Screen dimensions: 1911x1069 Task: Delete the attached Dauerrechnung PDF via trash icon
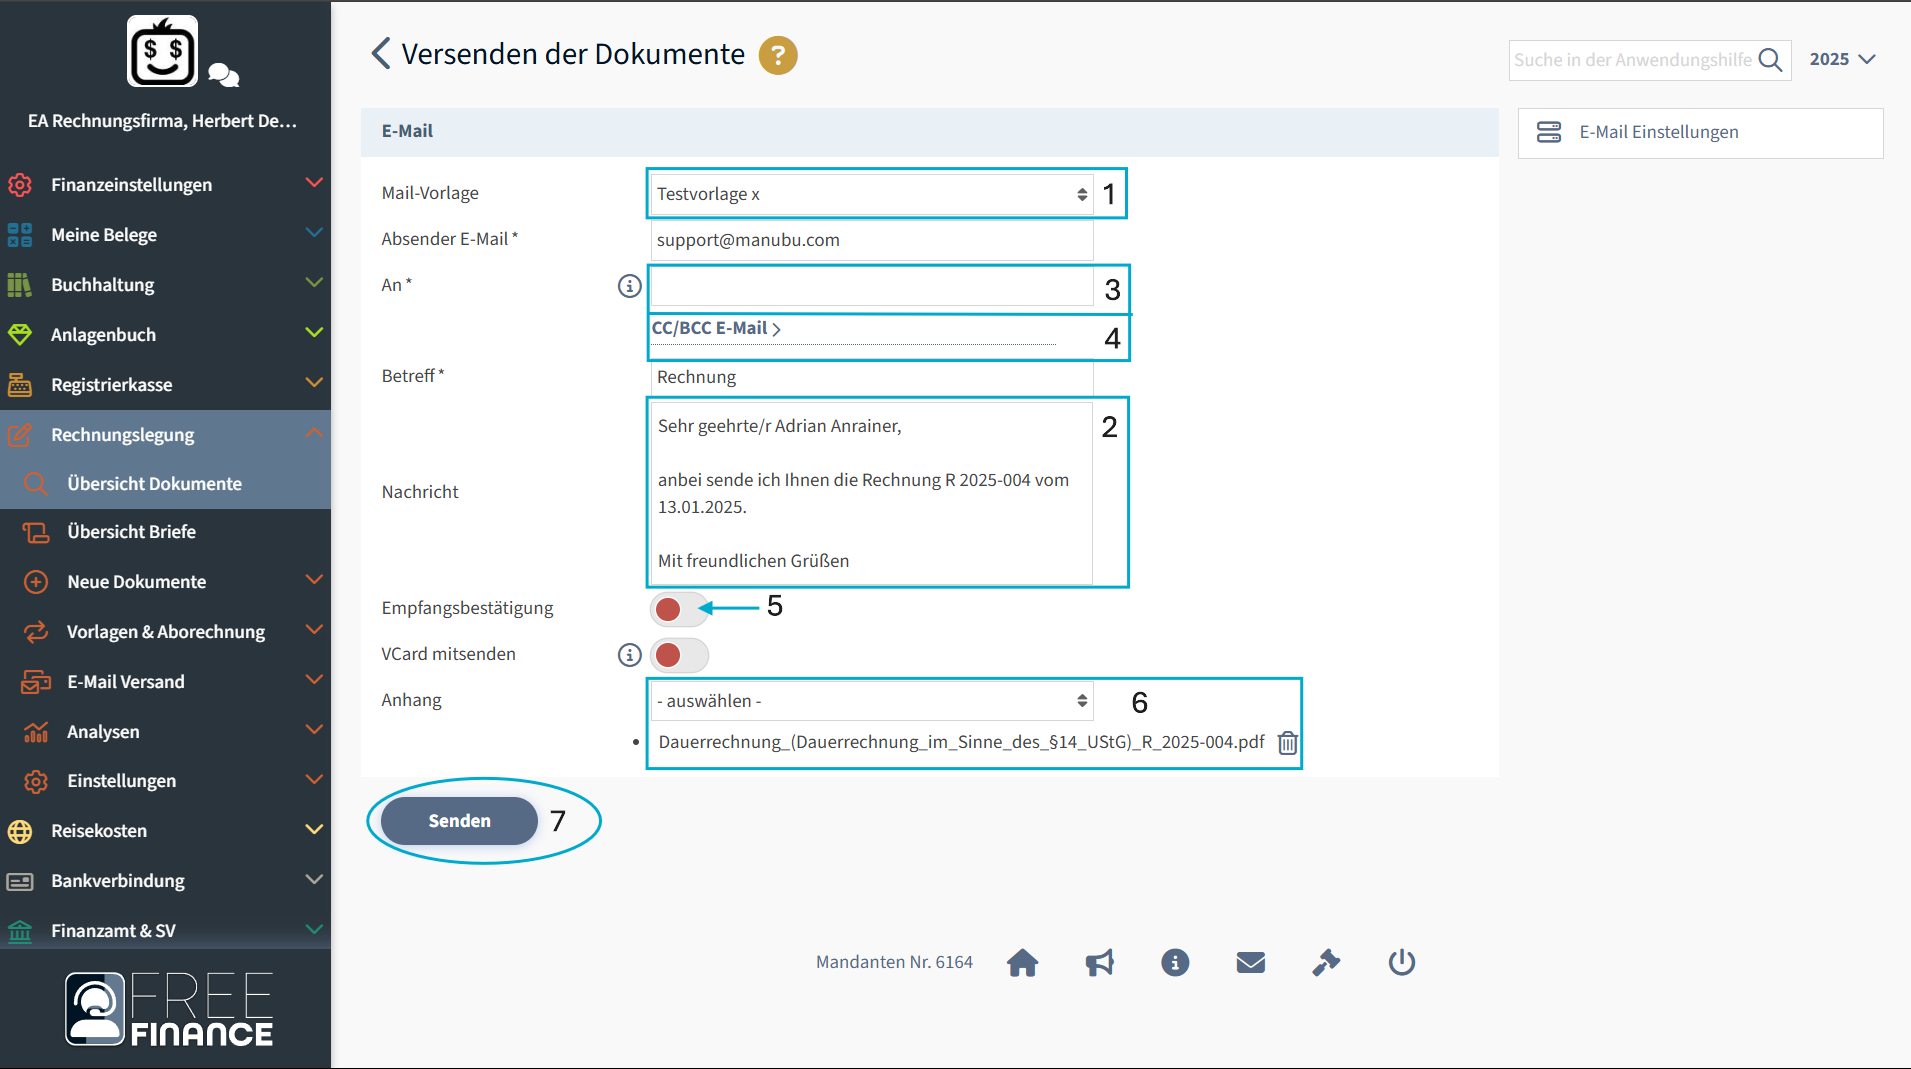[x=1288, y=743]
